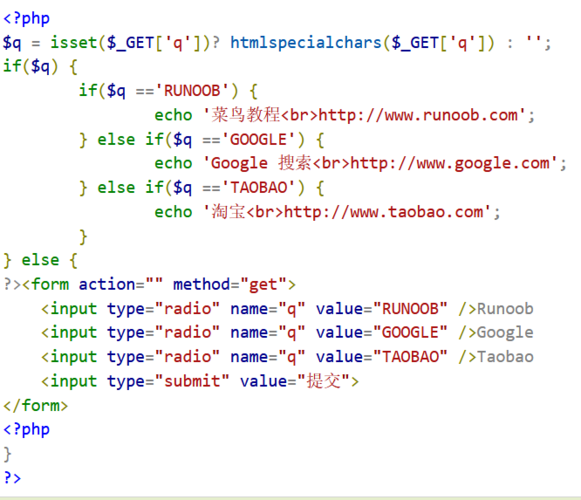Click the opening <?php tag on the first line
Viewport: 581px width, 500px height.
click(26, 19)
